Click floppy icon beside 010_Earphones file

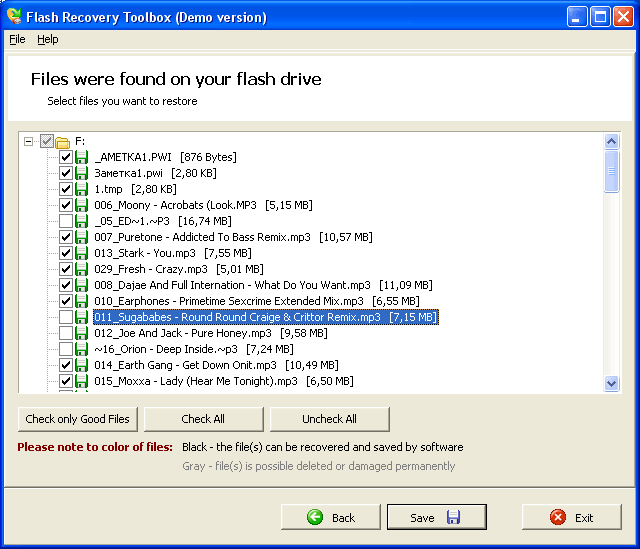click(82, 301)
